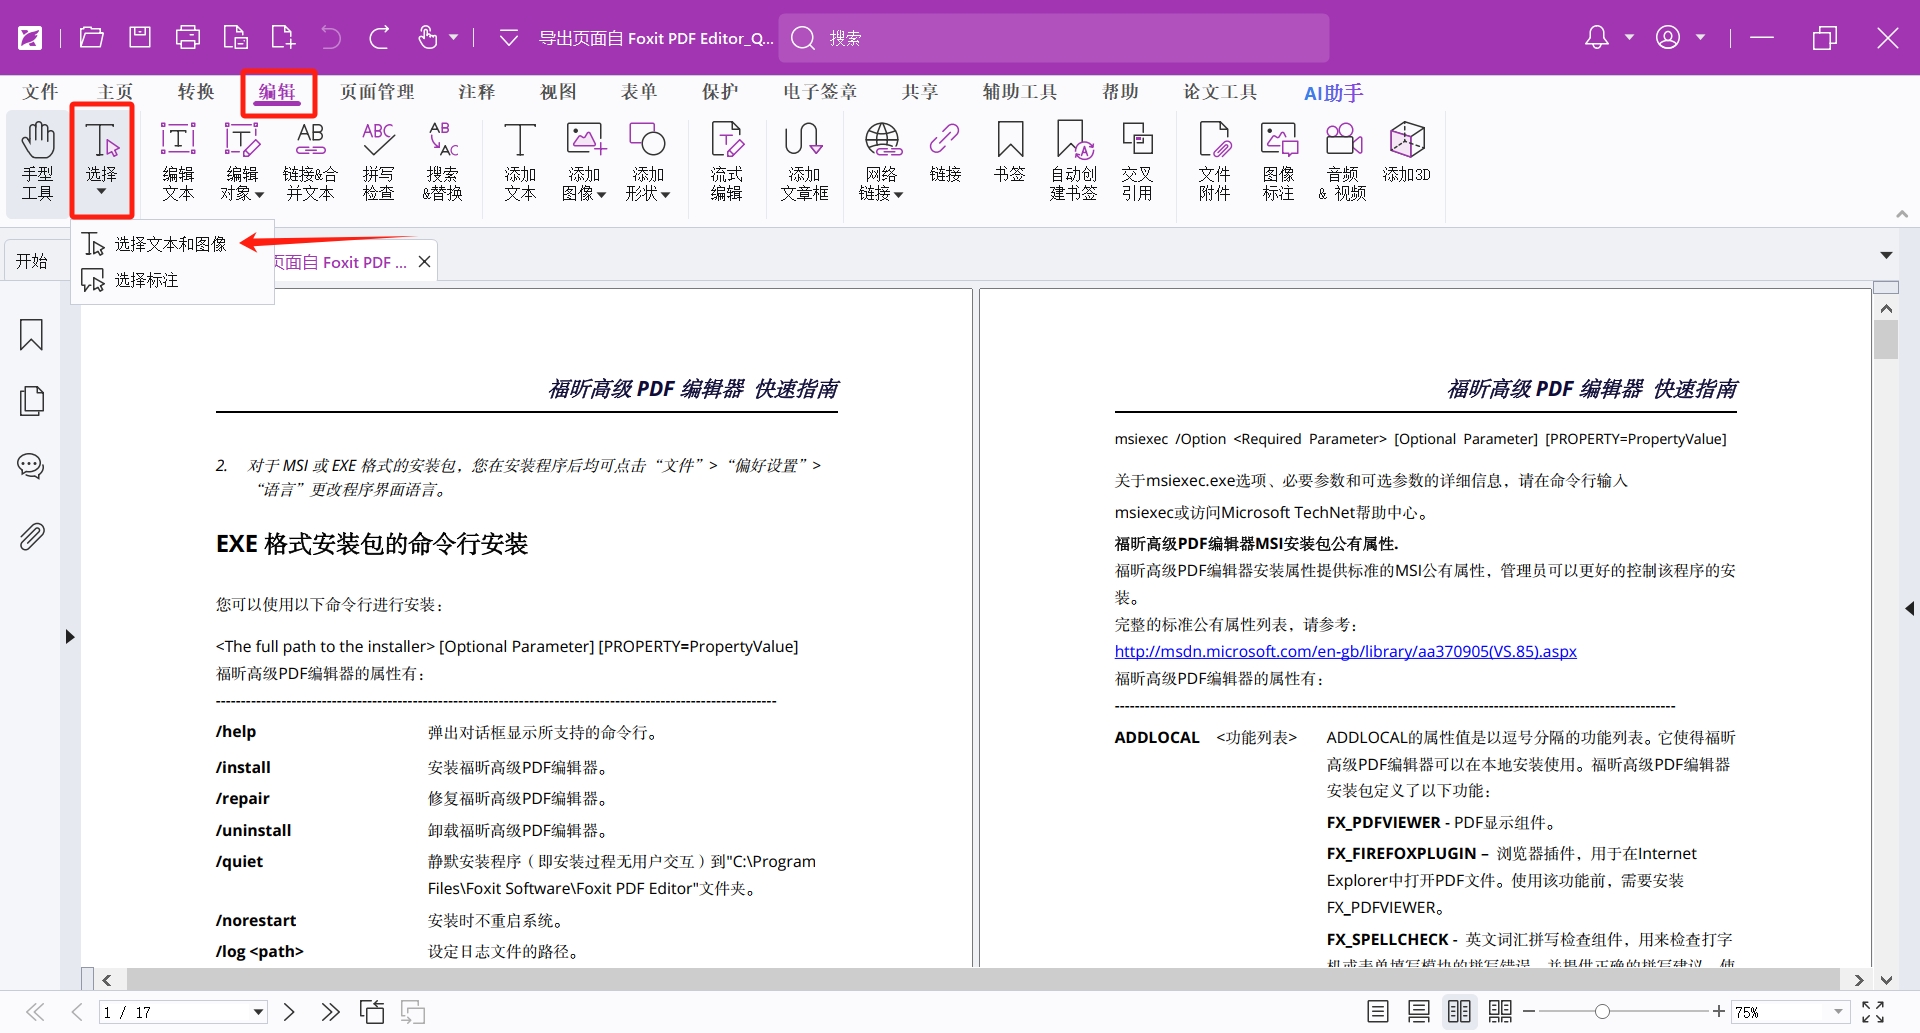Jump to the last page
1920x1033 pixels.
(330, 1012)
